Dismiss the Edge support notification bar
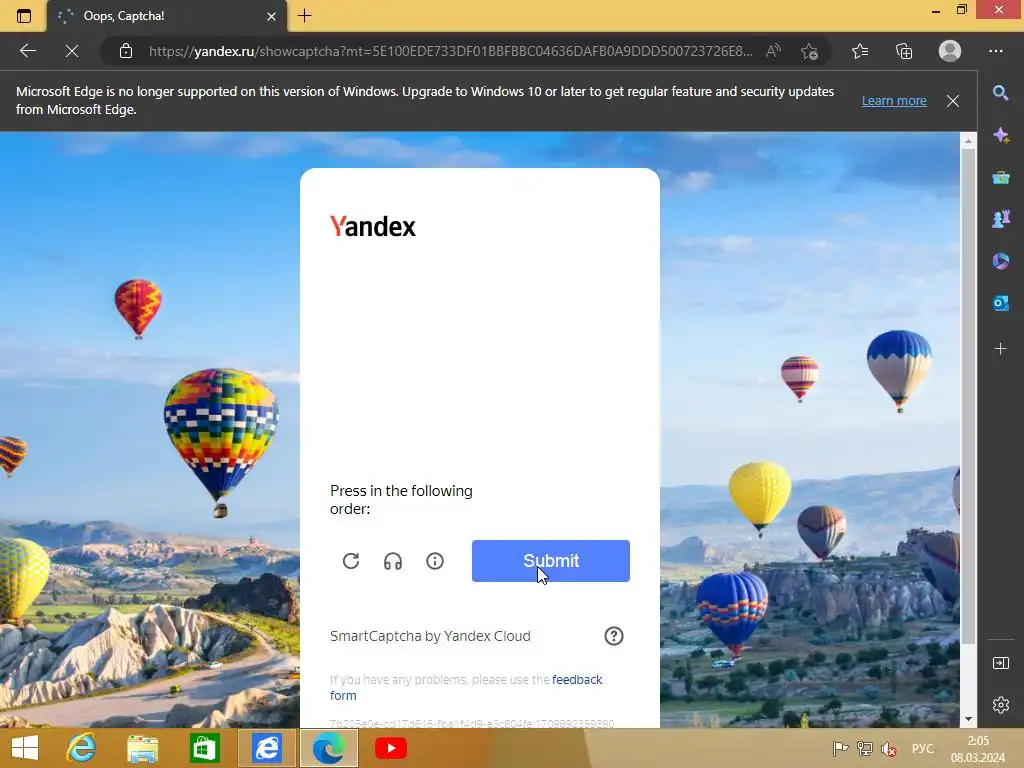The image size is (1024, 768). pyautogui.click(x=953, y=101)
